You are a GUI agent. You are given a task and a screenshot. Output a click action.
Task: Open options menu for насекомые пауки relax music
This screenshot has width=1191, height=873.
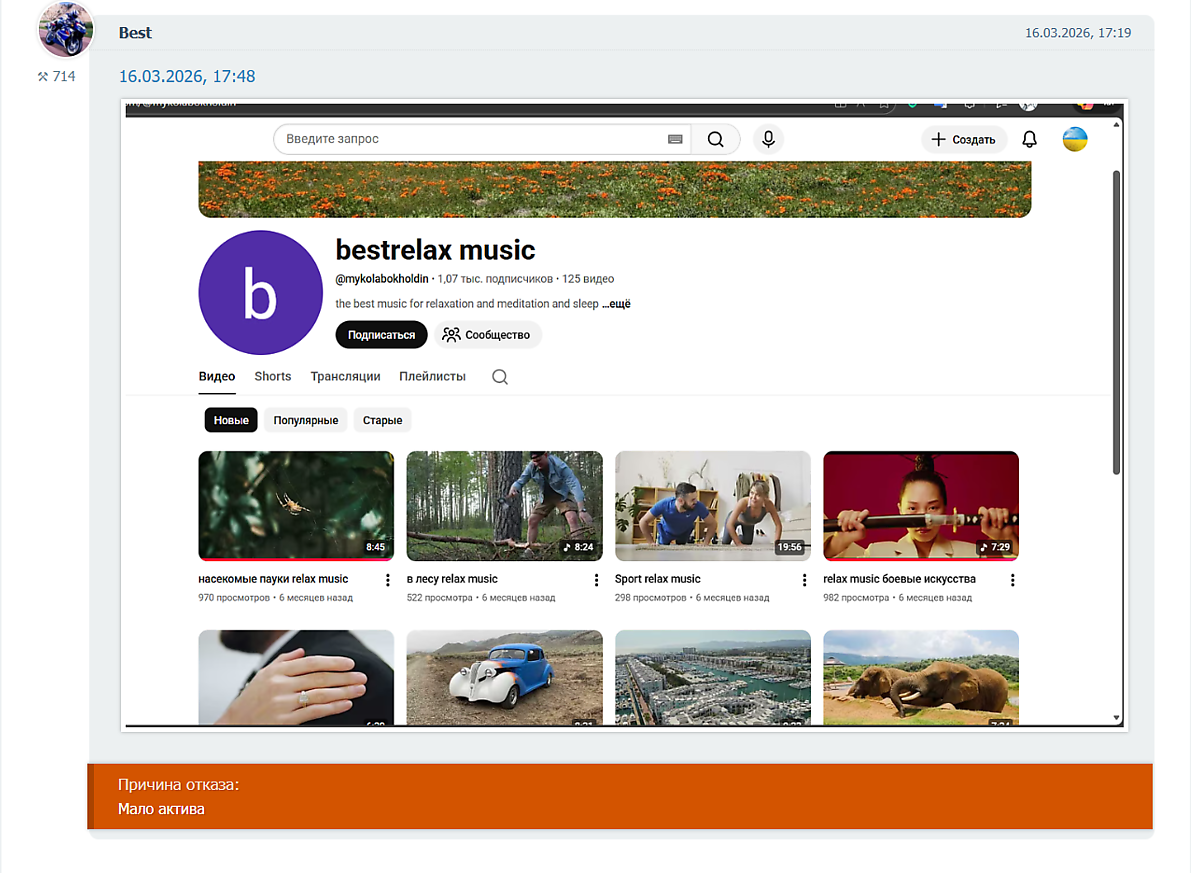tap(388, 580)
